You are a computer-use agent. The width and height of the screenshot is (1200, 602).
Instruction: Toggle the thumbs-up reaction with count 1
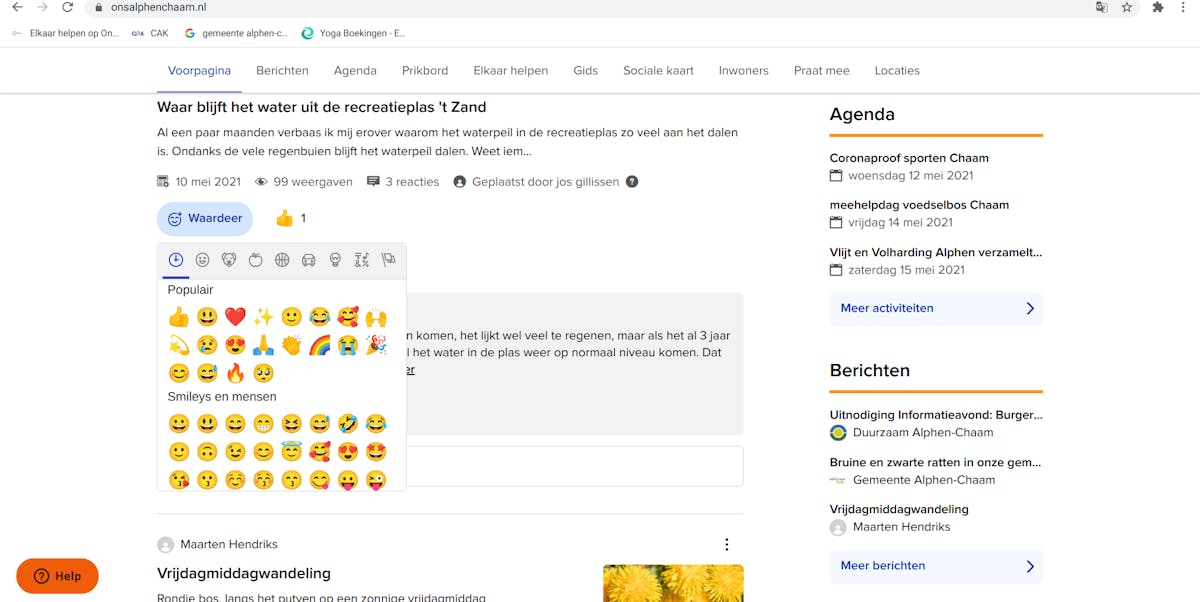pyautogui.click(x=290, y=219)
